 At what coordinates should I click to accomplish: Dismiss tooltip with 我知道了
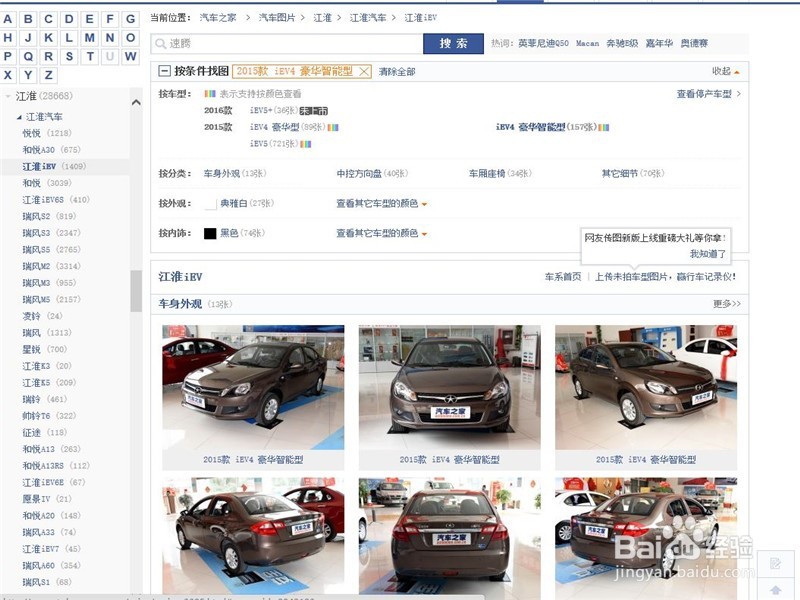pos(708,254)
